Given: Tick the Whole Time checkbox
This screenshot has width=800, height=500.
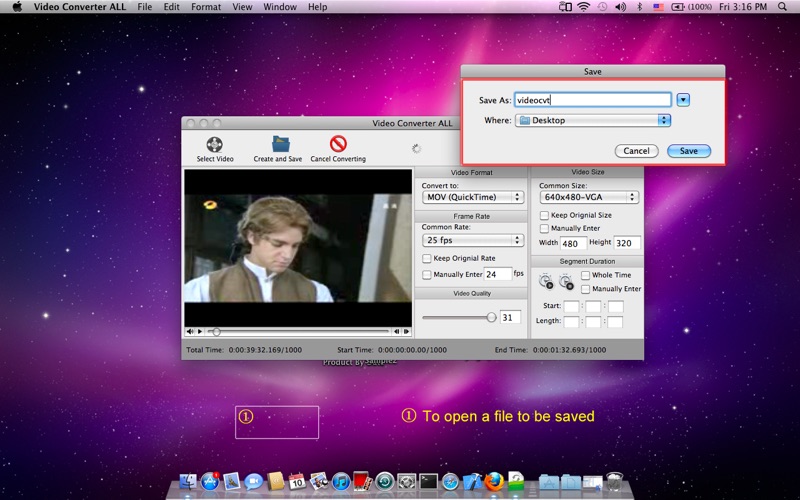Looking at the screenshot, I should click(x=586, y=275).
